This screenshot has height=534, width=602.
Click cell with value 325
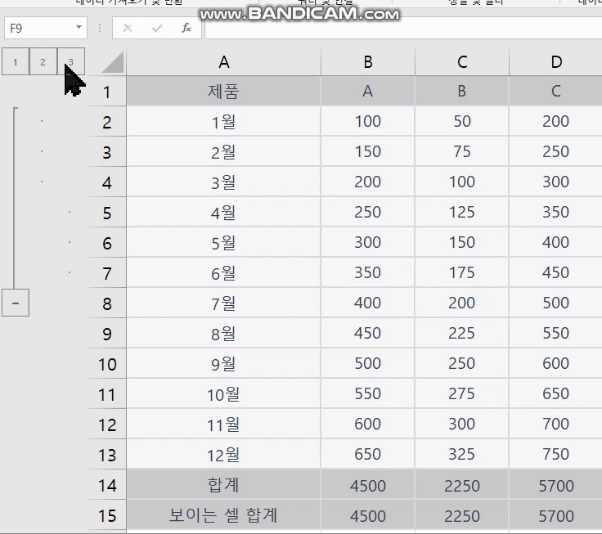pos(462,455)
